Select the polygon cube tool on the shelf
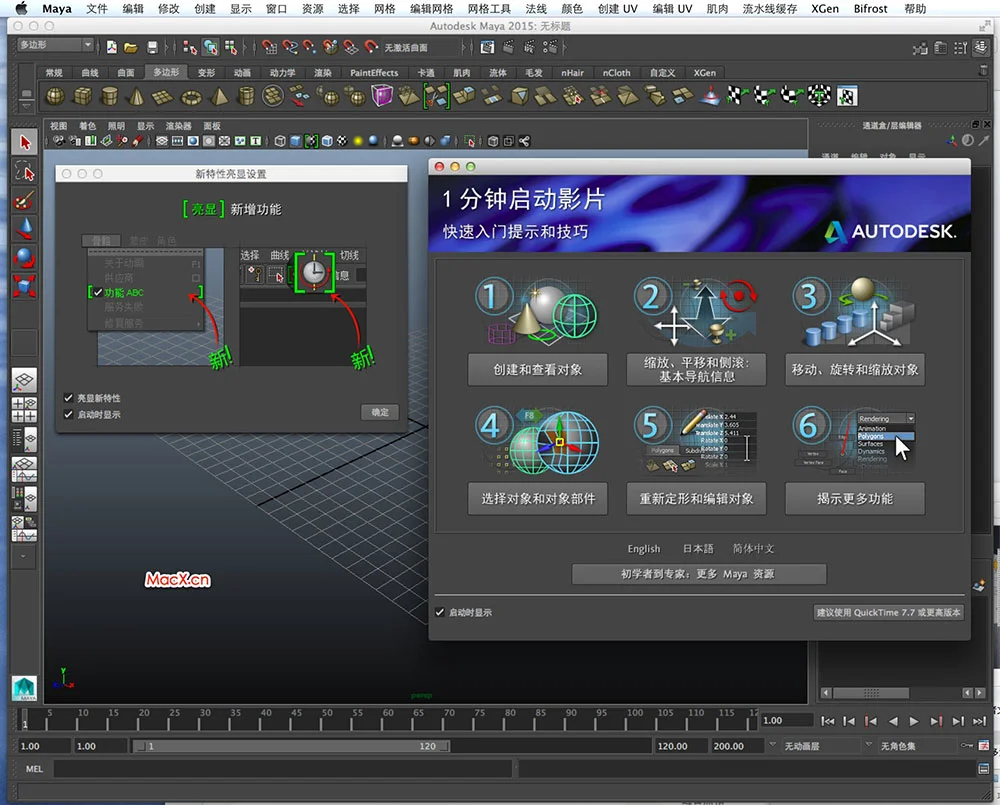The width and height of the screenshot is (1000, 805). tap(83, 95)
